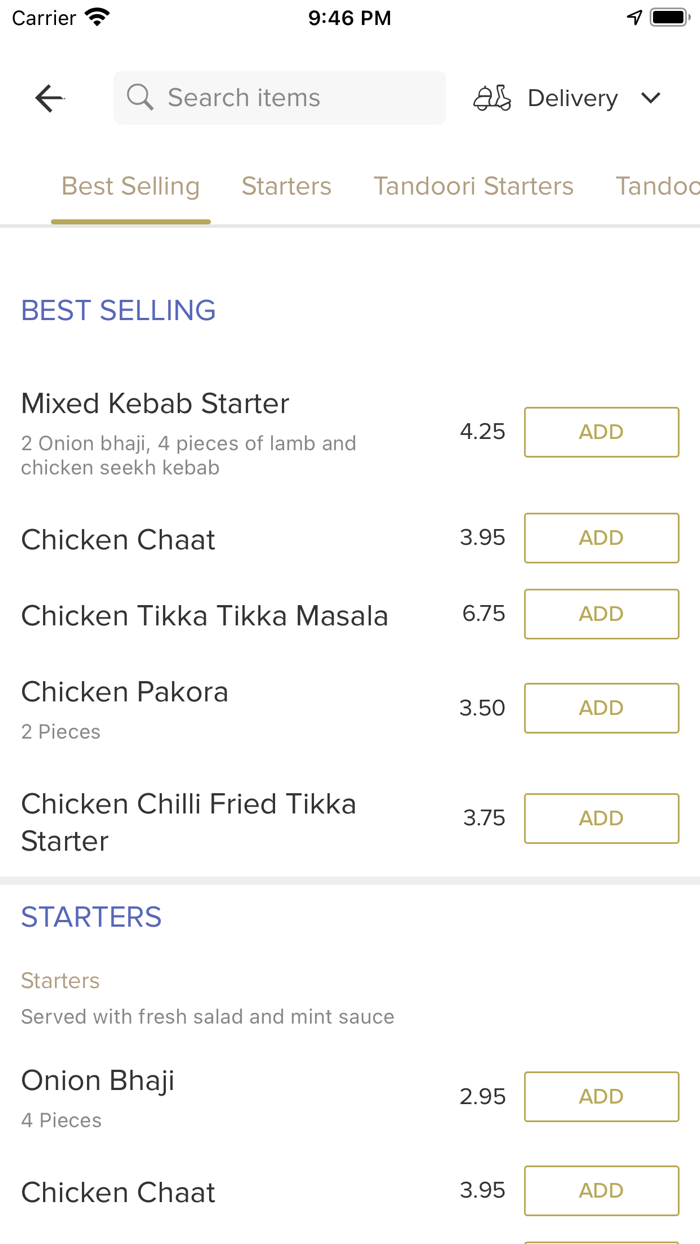Image resolution: width=700 pixels, height=1244 pixels.
Task: Add Chicken Tikka Tikka Masala
Action: pyautogui.click(x=601, y=614)
